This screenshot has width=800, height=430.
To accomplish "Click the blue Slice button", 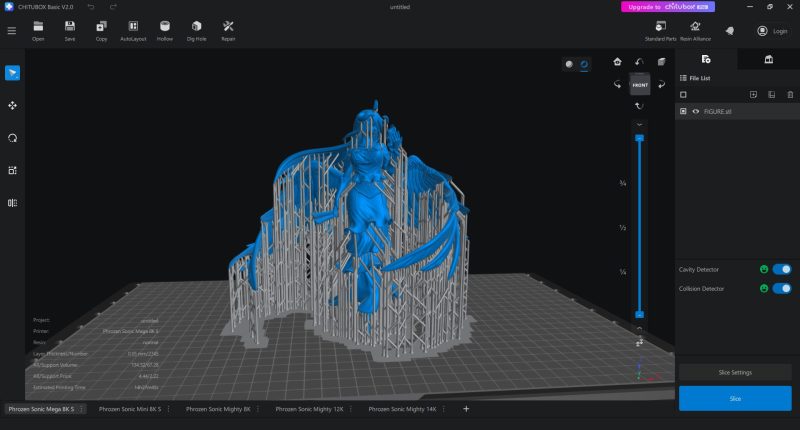I will pyautogui.click(x=735, y=398).
